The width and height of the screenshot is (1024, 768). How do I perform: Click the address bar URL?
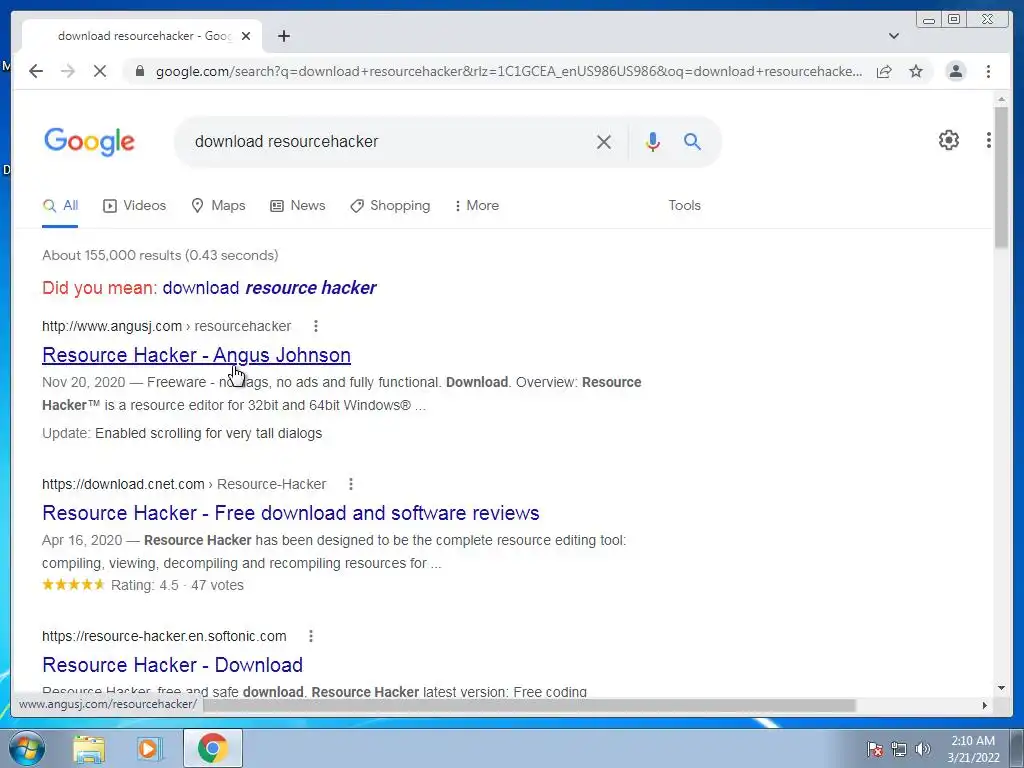508,71
